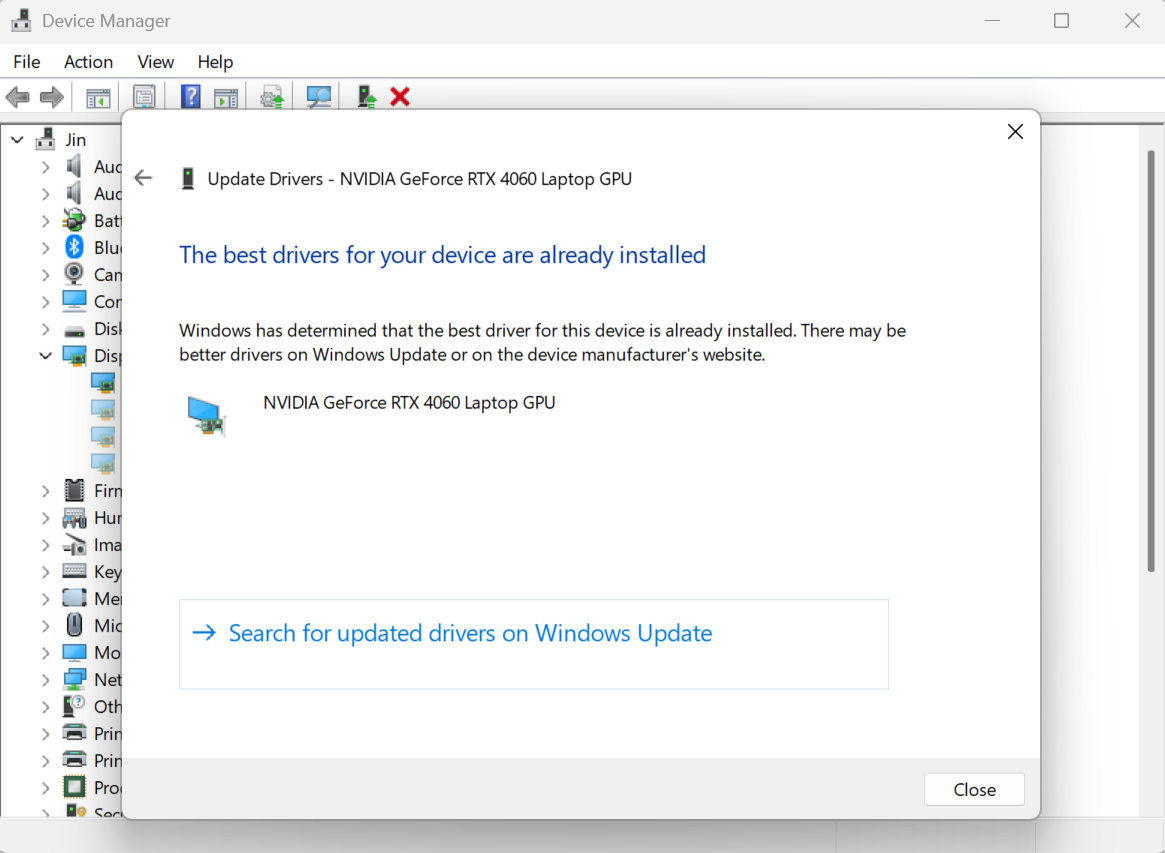Screen dimensions: 1165x853
Task: Click the 'best drivers already installed' heading
Action: click(x=442, y=255)
